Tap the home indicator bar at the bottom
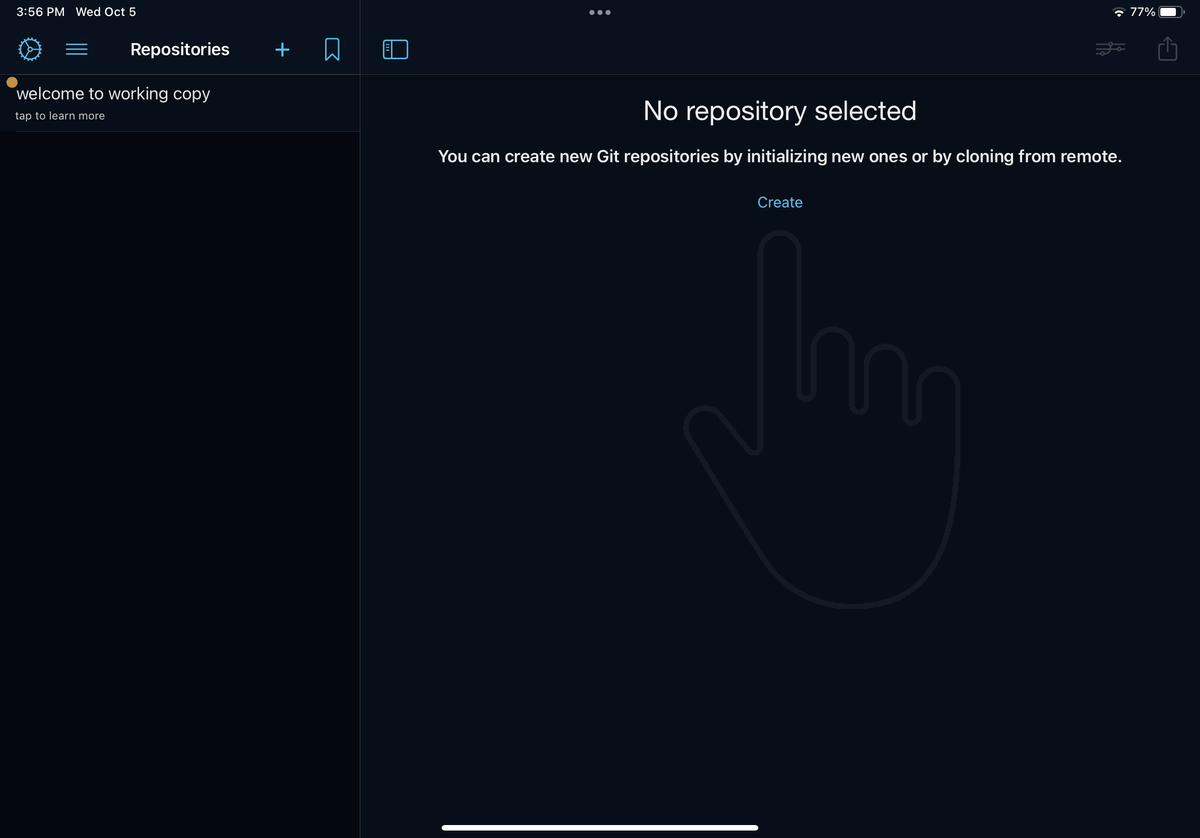This screenshot has width=1200, height=838. 600,828
